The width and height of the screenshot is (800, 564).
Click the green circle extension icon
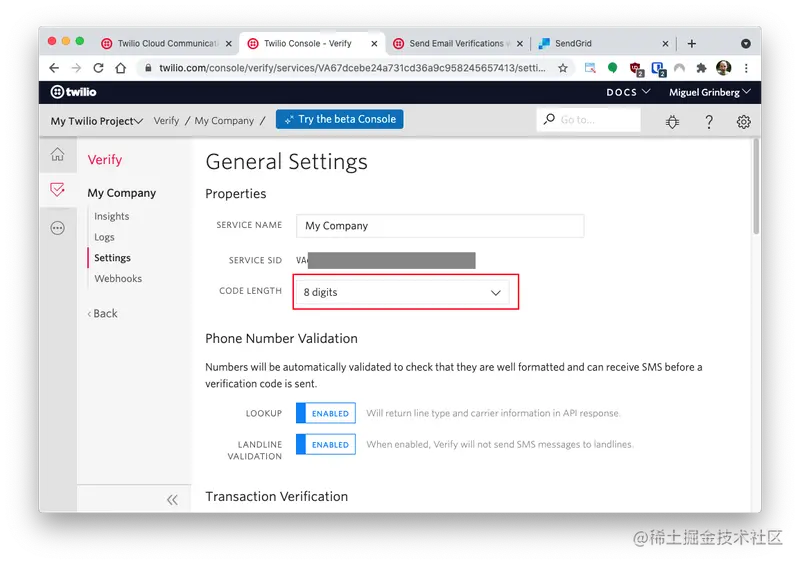(x=612, y=67)
